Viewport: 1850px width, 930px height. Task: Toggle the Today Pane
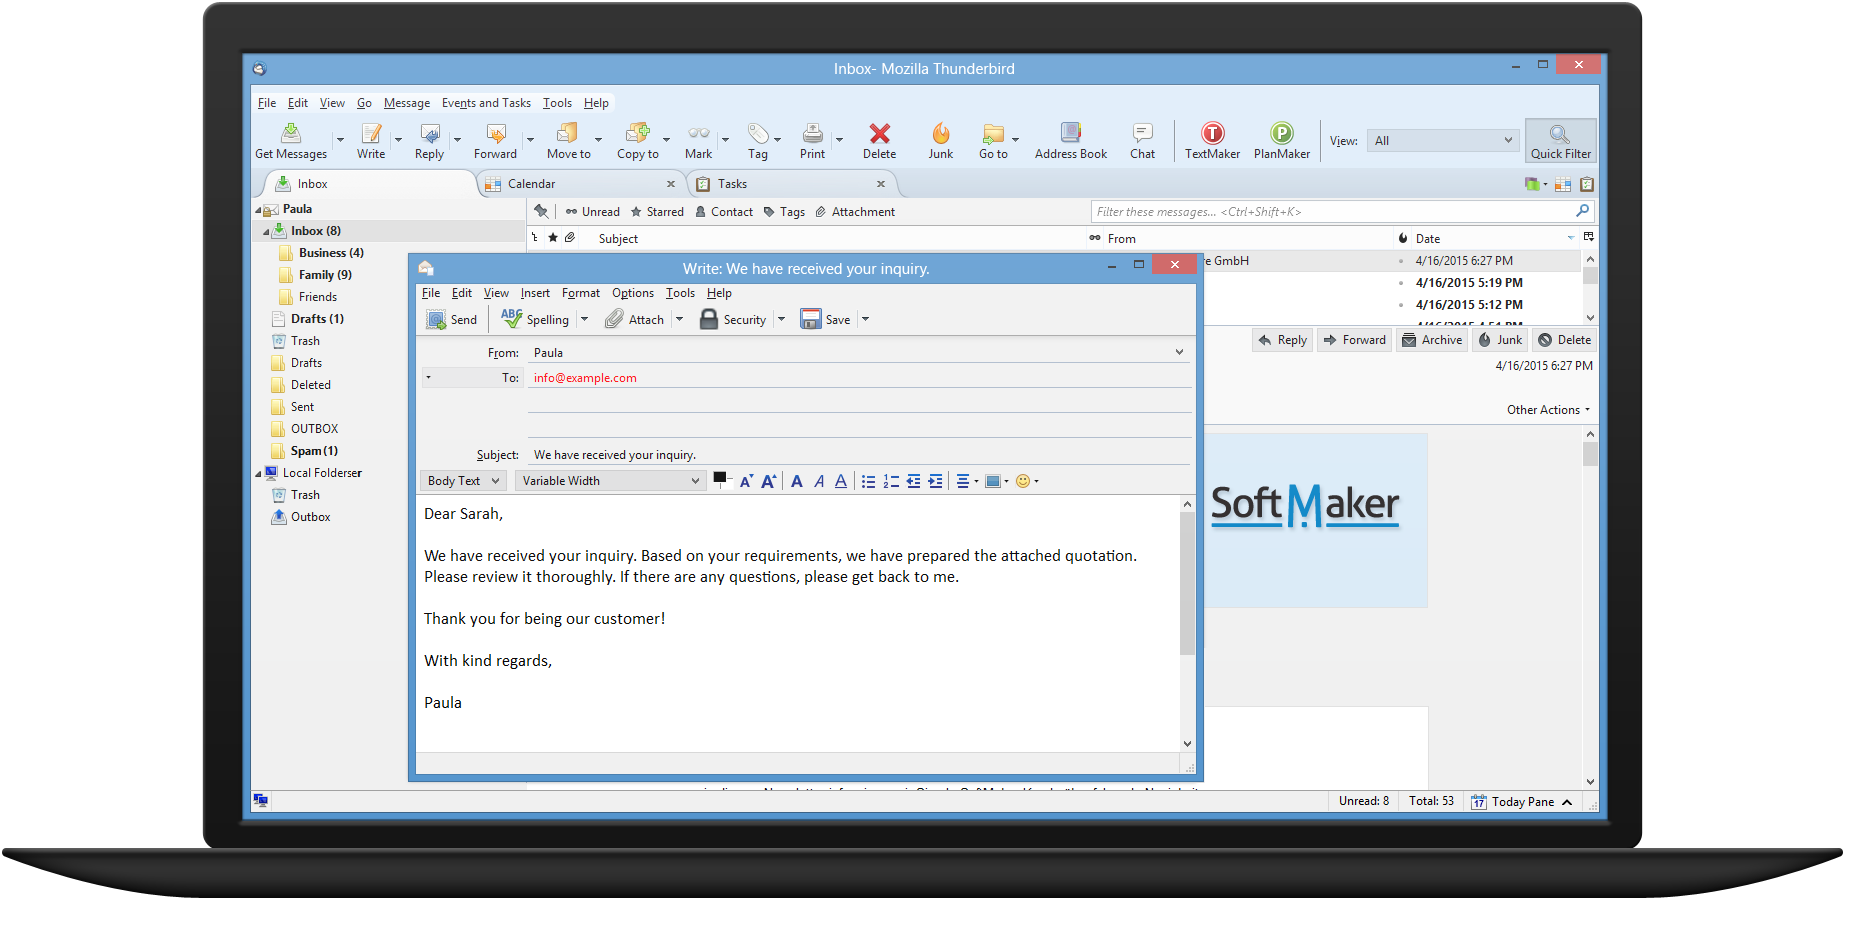(1522, 802)
